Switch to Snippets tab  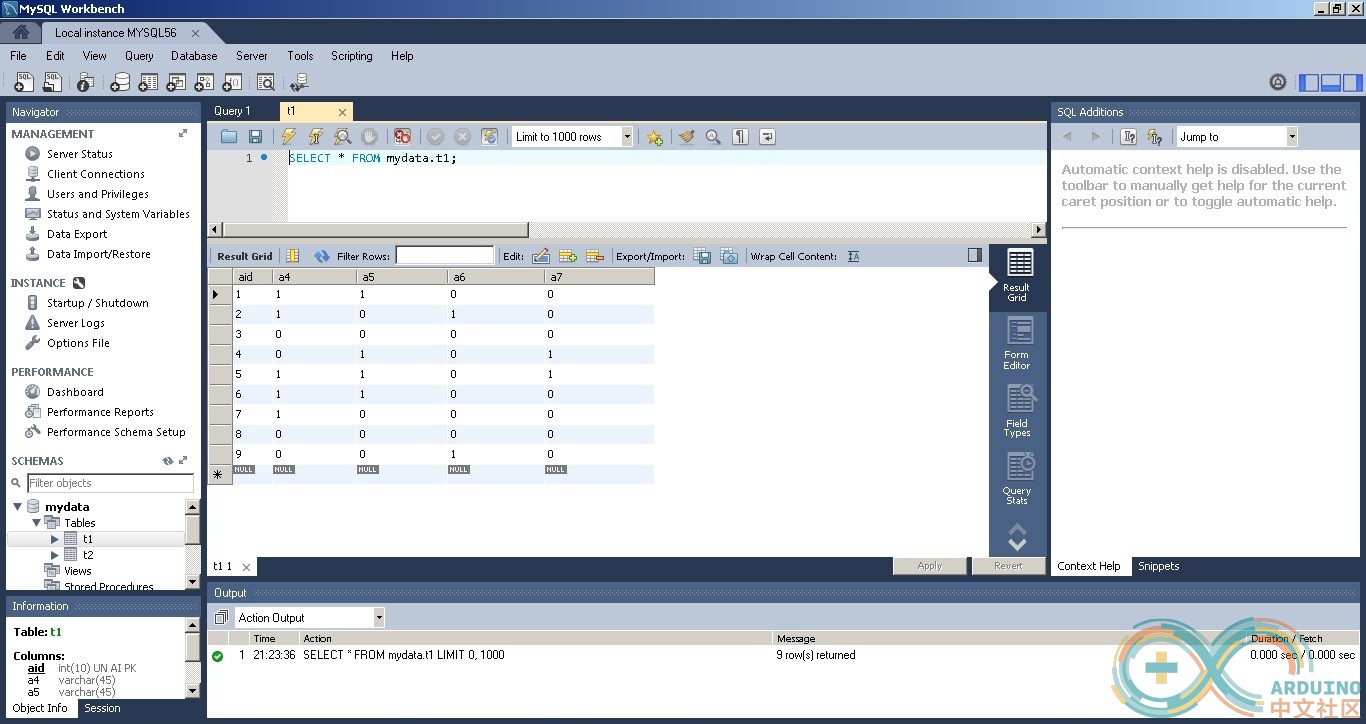tap(1159, 566)
